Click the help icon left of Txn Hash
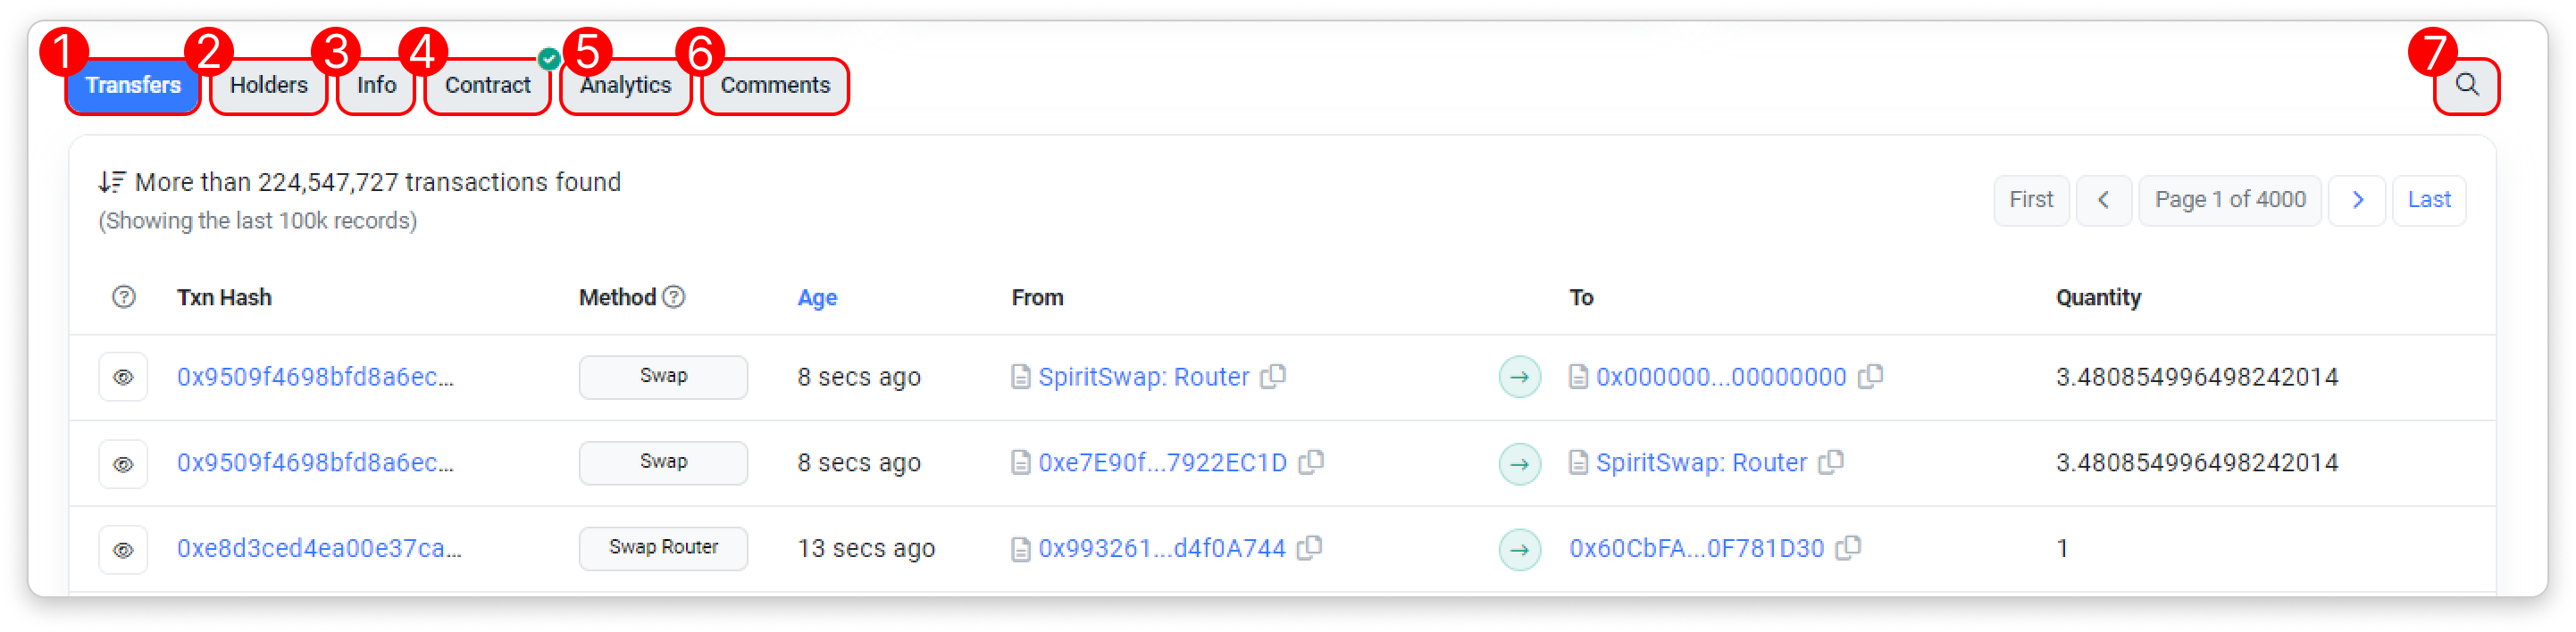2576x632 pixels. point(124,297)
